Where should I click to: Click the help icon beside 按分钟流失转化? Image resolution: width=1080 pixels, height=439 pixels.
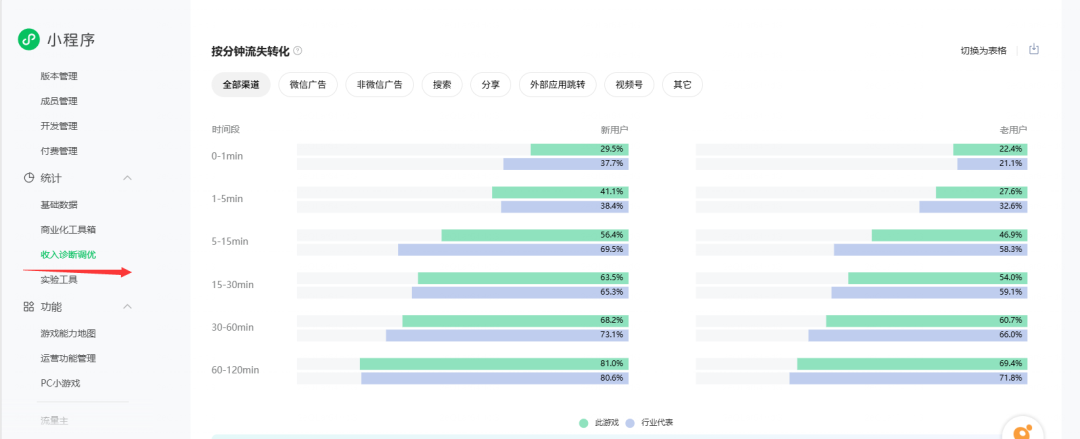pos(298,51)
